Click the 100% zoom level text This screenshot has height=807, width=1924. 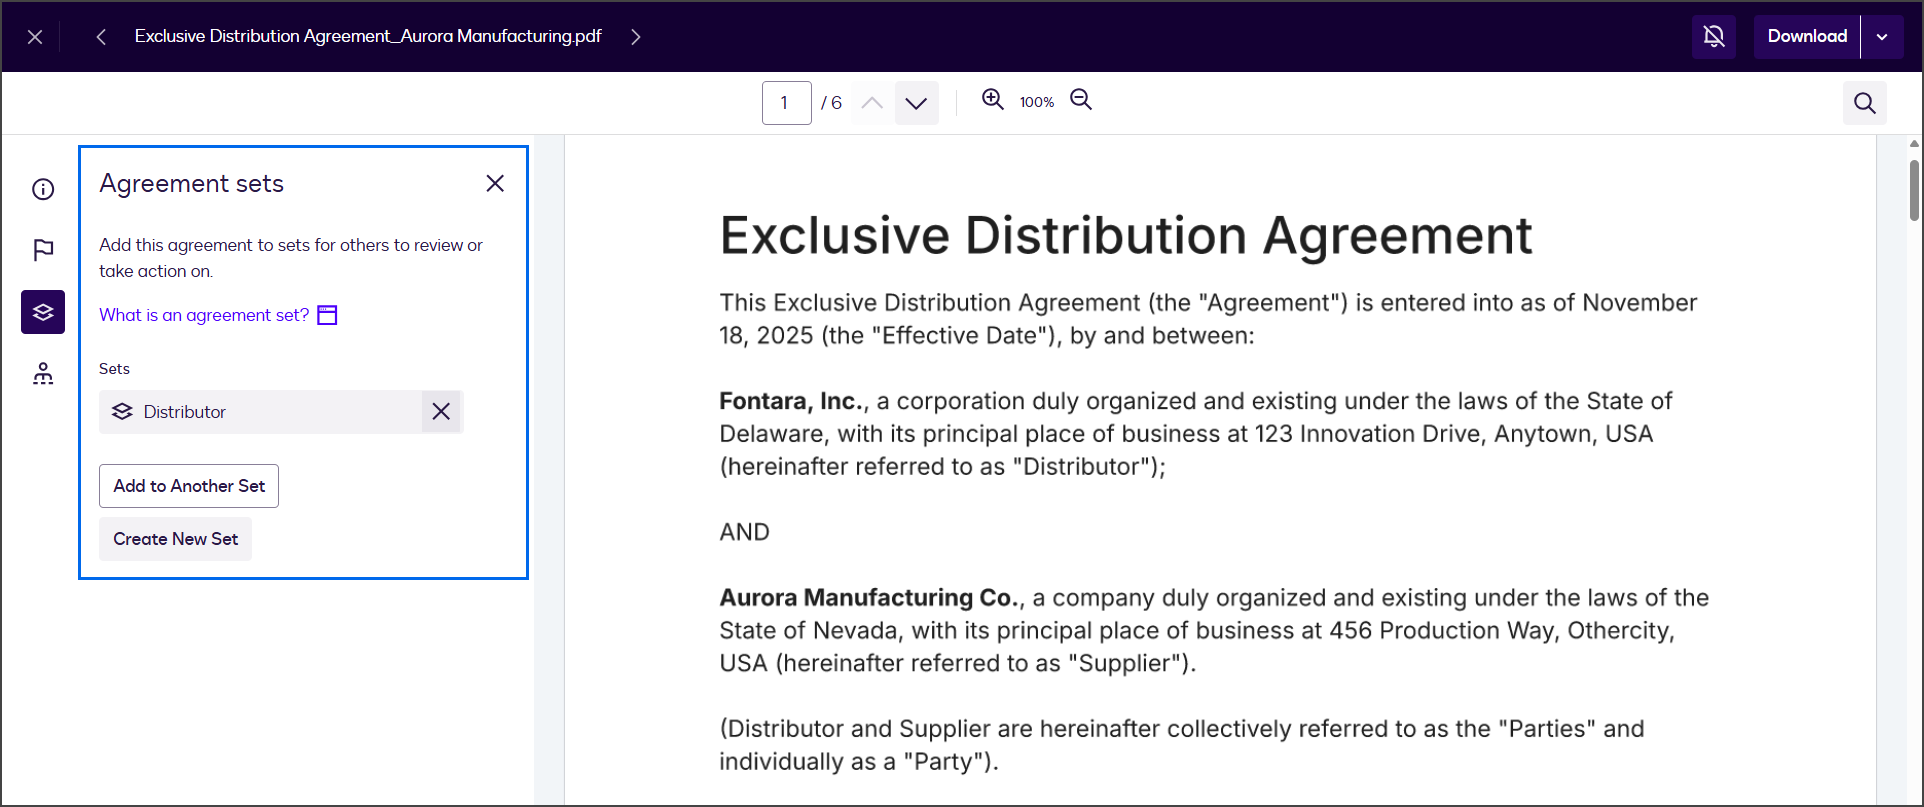tap(1037, 102)
